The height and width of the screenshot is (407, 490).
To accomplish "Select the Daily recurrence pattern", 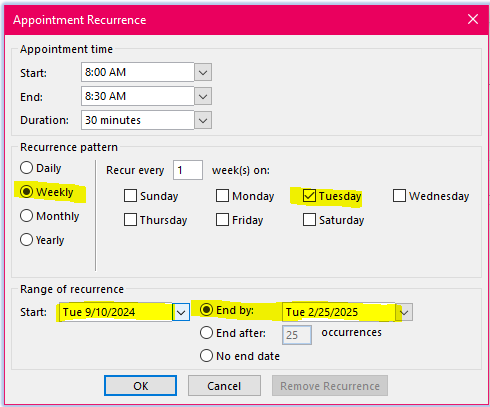I will coord(26,168).
